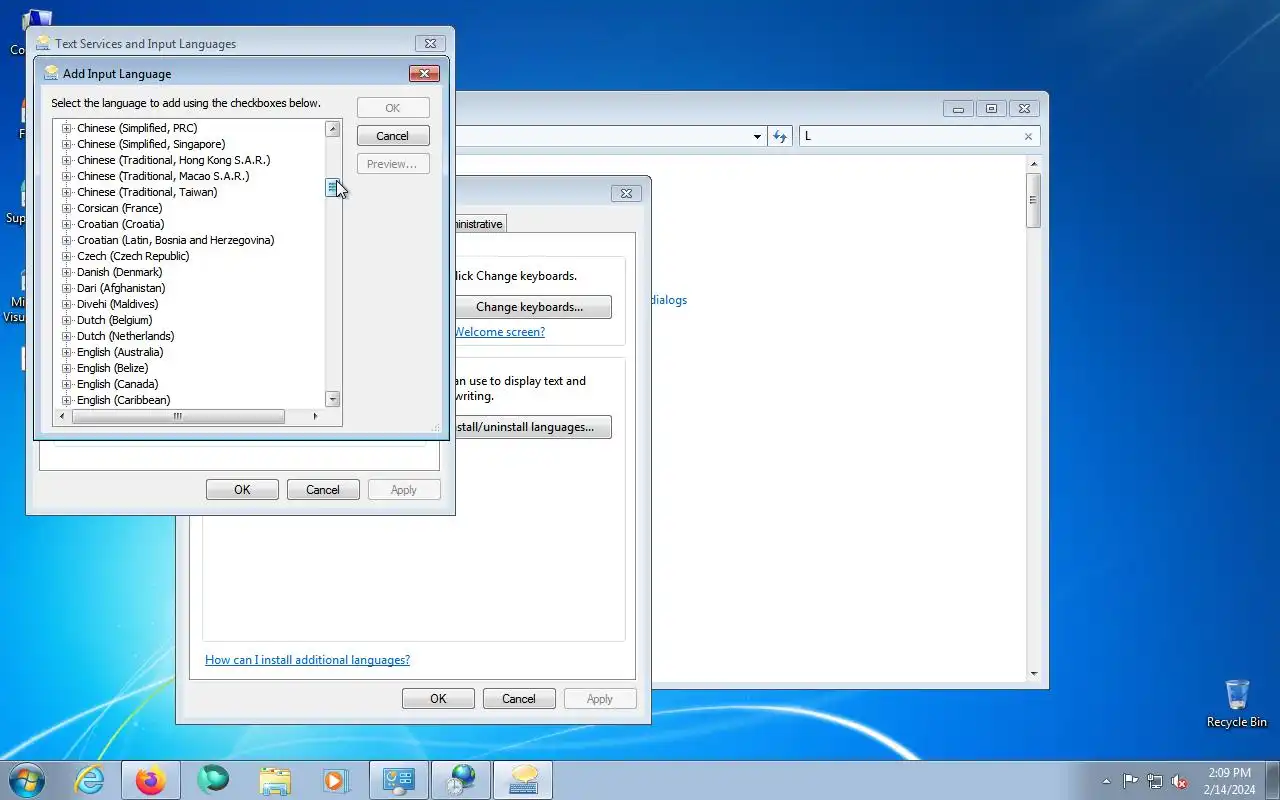Select Dari (Afghanistan) language entry
Viewport: 1280px width, 800px height.
[121, 288]
